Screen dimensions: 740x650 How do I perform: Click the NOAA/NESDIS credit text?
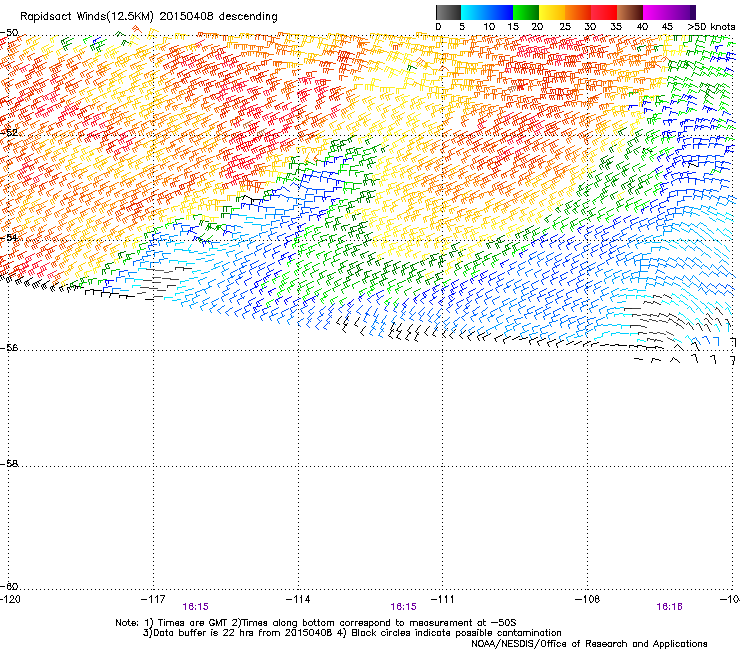[x=589, y=644]
